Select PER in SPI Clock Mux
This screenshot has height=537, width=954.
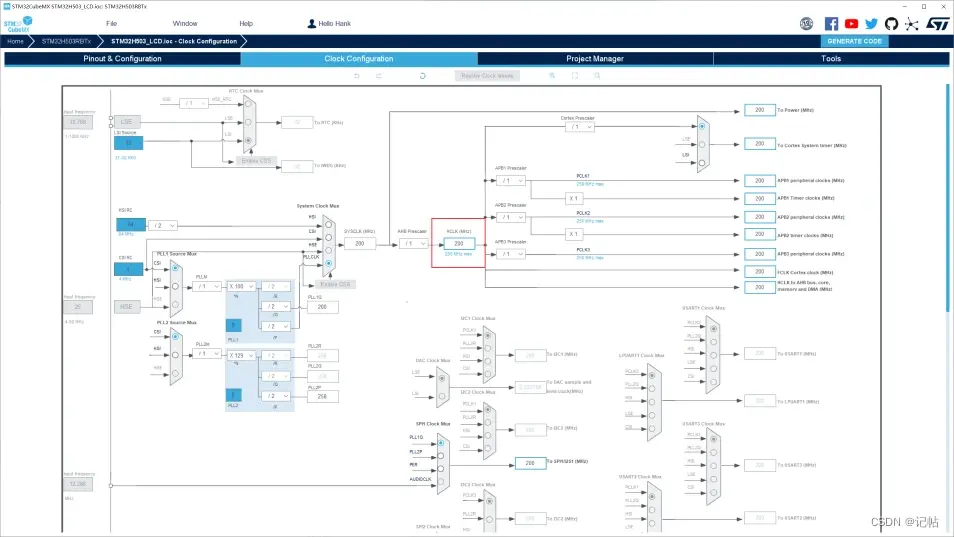pos(441,469)
